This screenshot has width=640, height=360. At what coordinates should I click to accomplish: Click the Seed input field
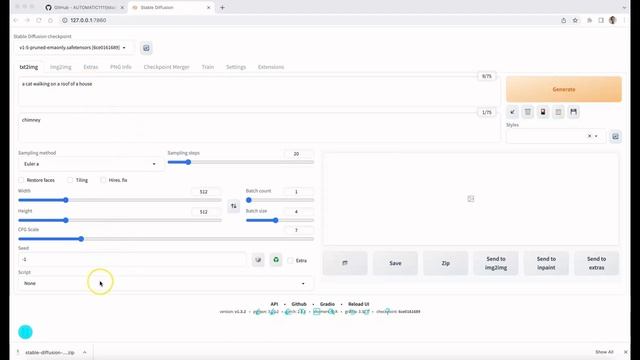tap(132, 260)
